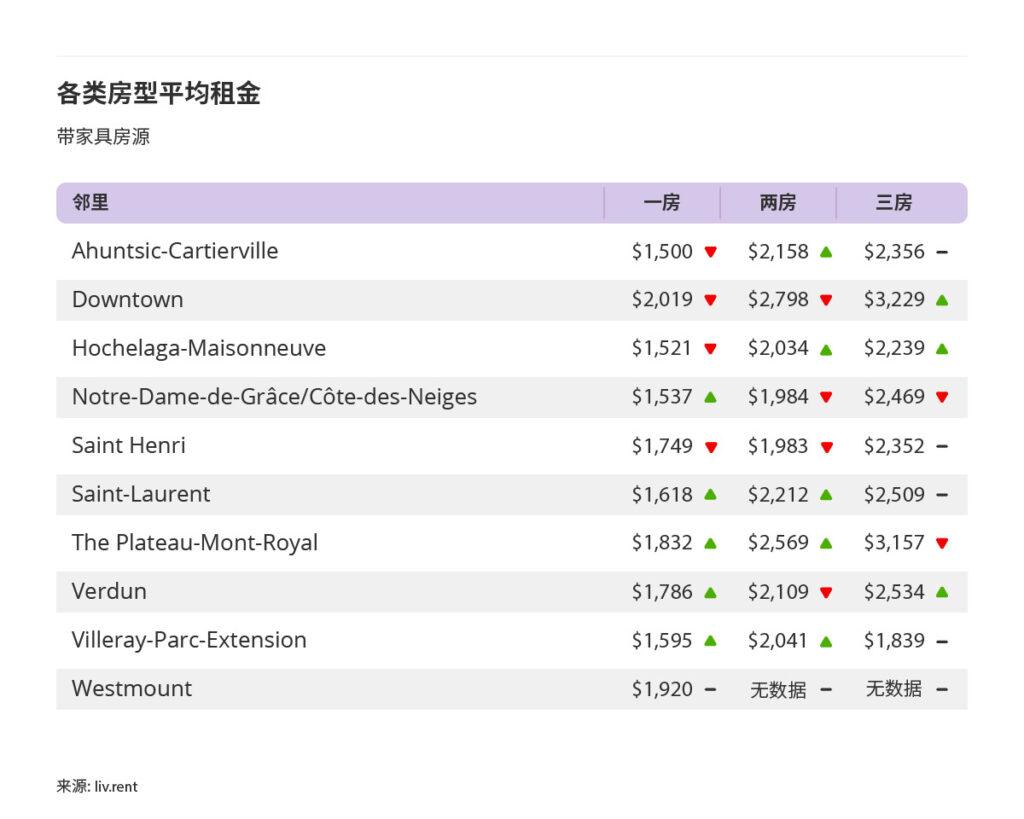Click the green increase arrow beside Verdun $1,786
This screenshot has width=1024, height=819.
[710, 592]
